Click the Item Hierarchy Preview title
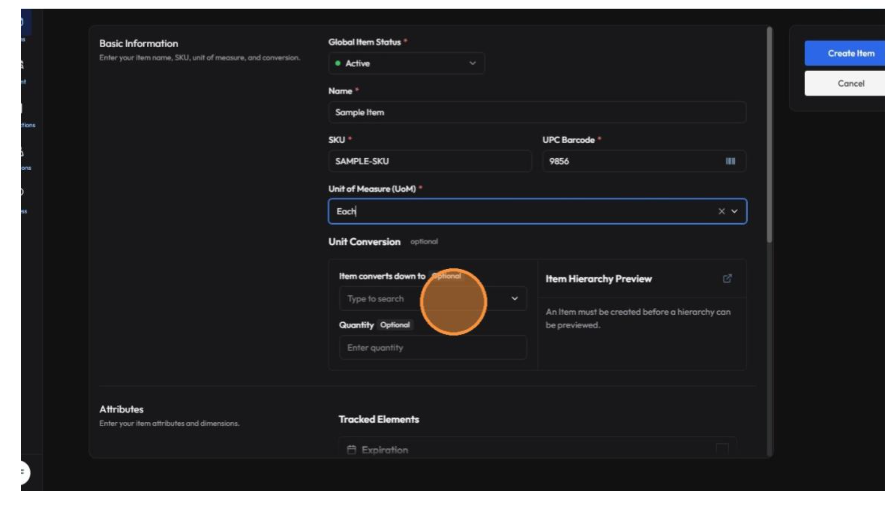 tap(598, 279)
